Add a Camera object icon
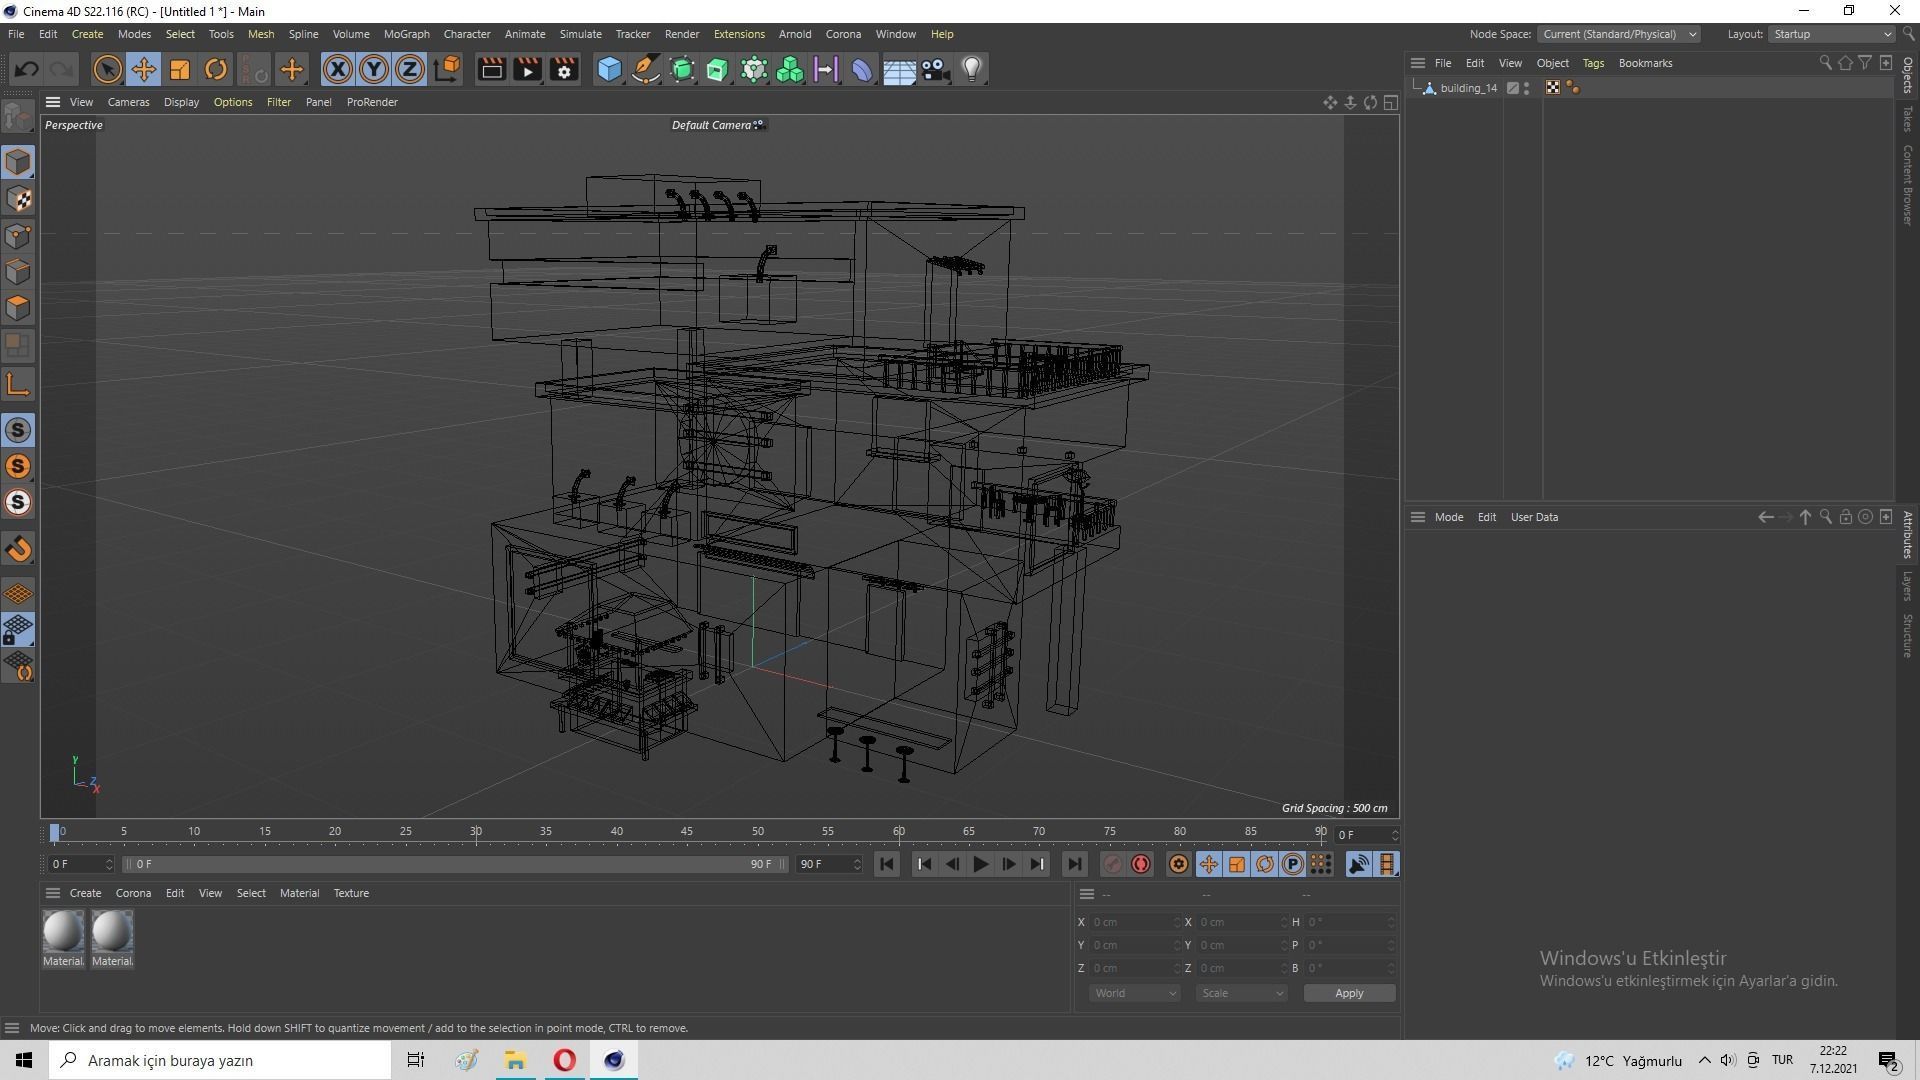 (x=935, y=69)
